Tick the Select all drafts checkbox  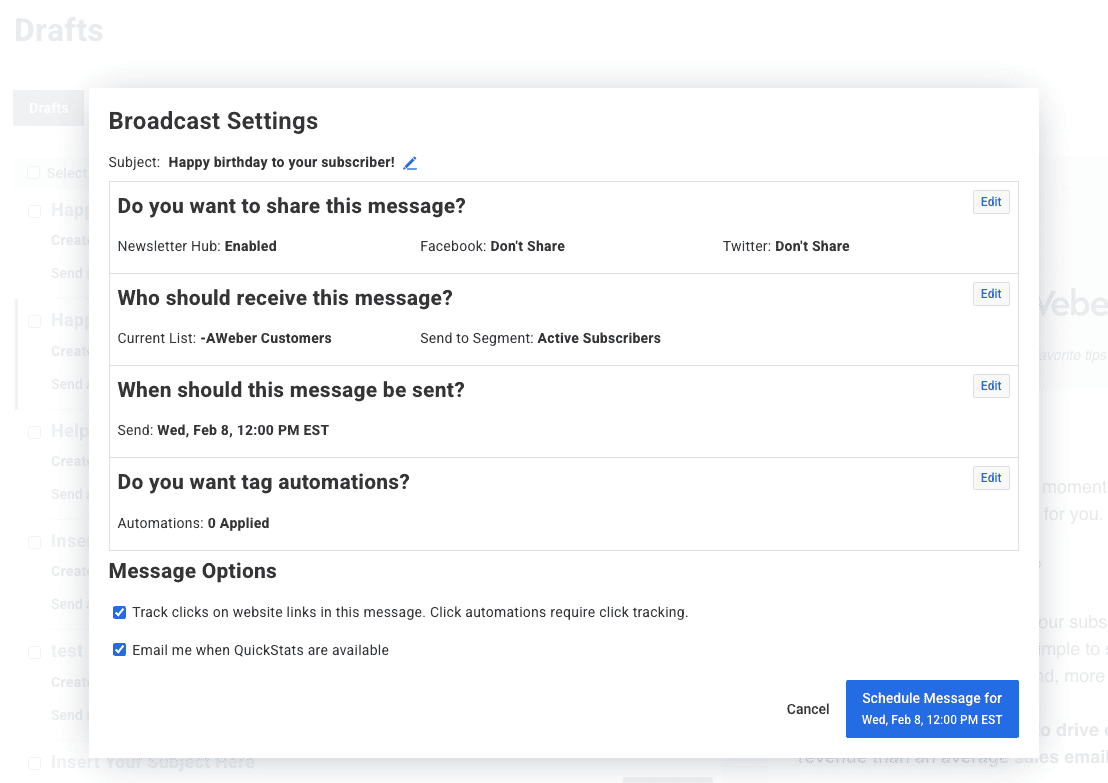click(x=34, y=173)
